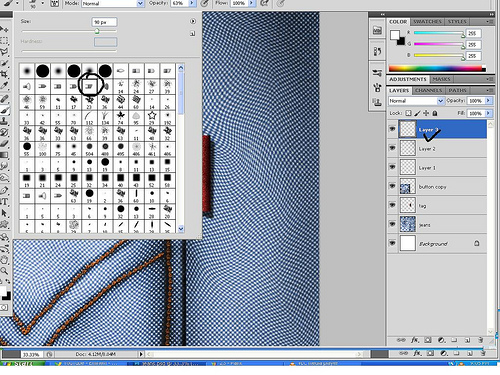500x375 pixels.
Task: Click the zoom percentage field in status bar
Action: [x=32, y=354]
